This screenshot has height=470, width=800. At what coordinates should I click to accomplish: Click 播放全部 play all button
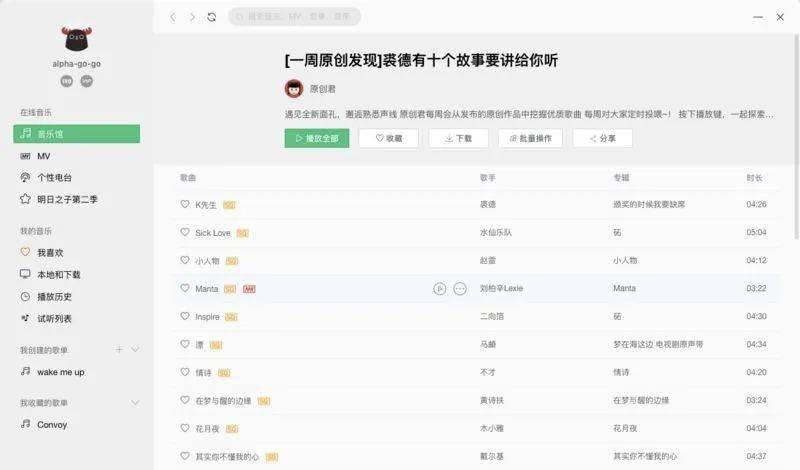pos(317,138)
